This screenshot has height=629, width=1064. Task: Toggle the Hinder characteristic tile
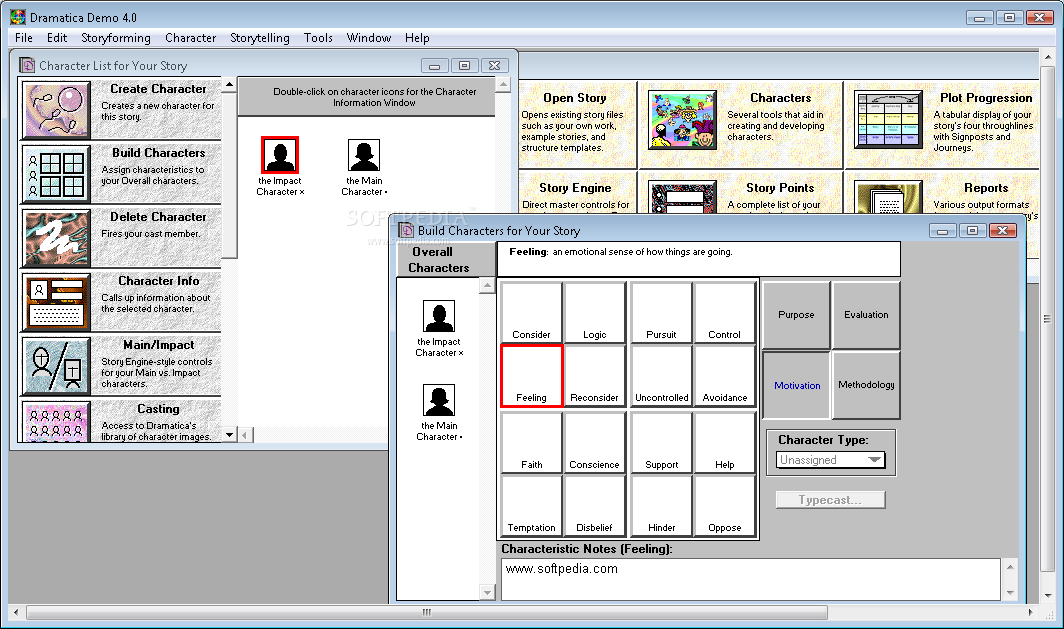coord(662,506)
